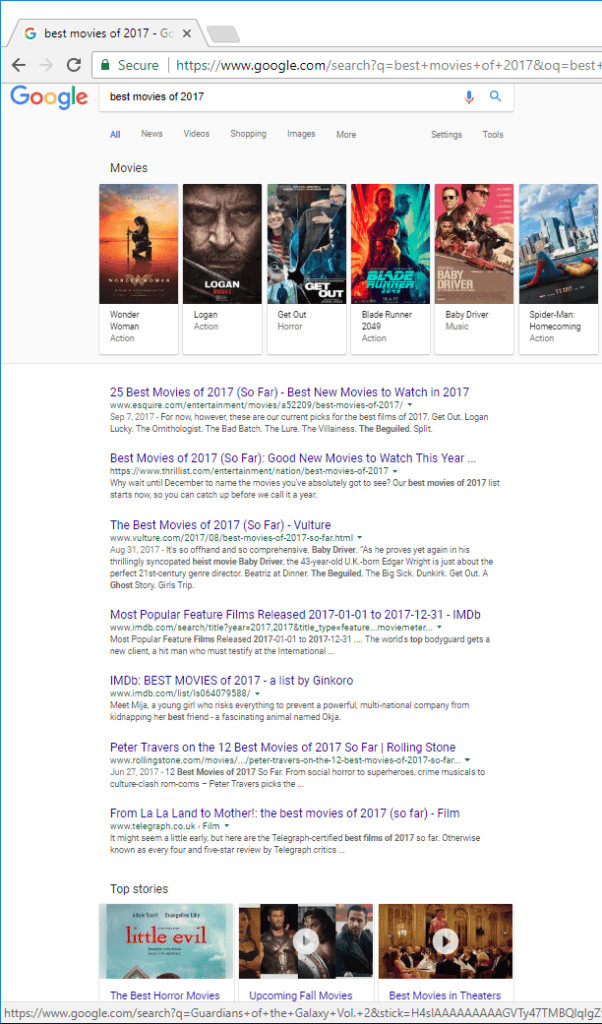Play the Best Movies in Theaters video thumbnail

(445, 941)
